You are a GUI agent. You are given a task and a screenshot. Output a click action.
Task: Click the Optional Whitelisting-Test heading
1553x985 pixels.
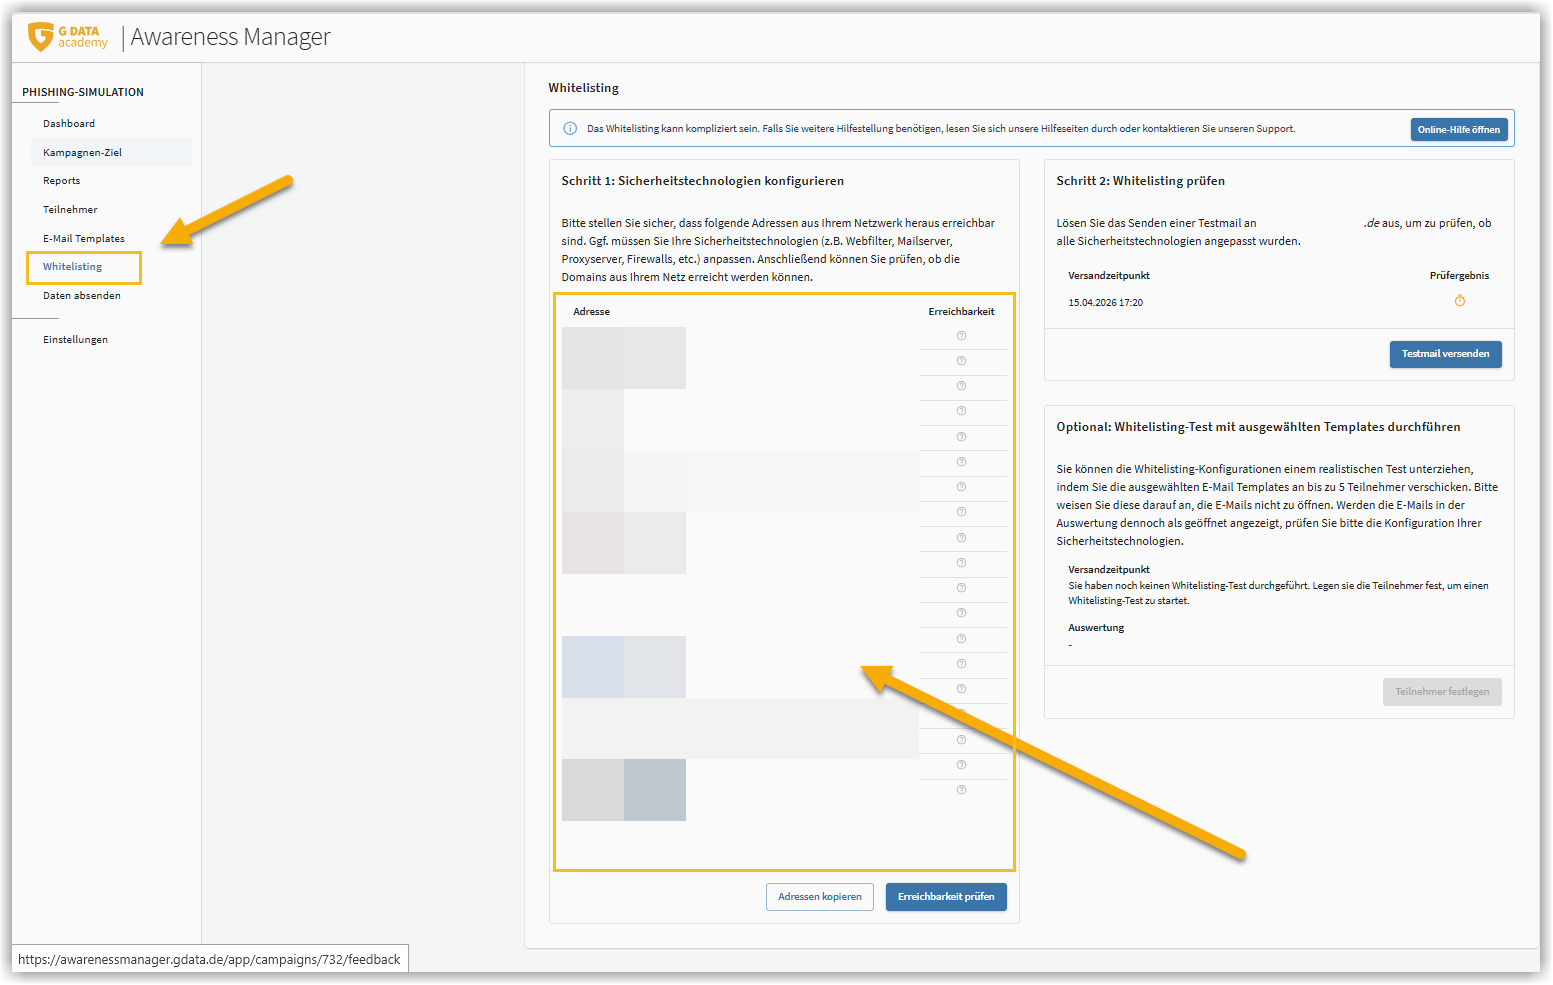pyautogui.click(x=1258, y=427)
